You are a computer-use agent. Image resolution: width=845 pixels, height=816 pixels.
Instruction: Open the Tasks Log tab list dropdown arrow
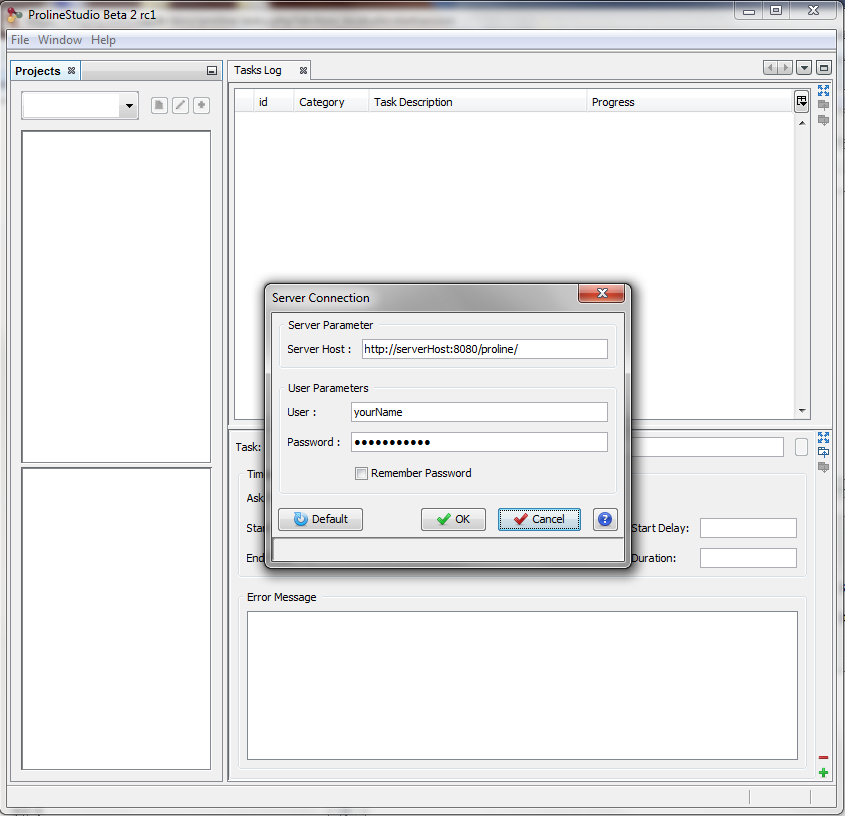point(805,68)
